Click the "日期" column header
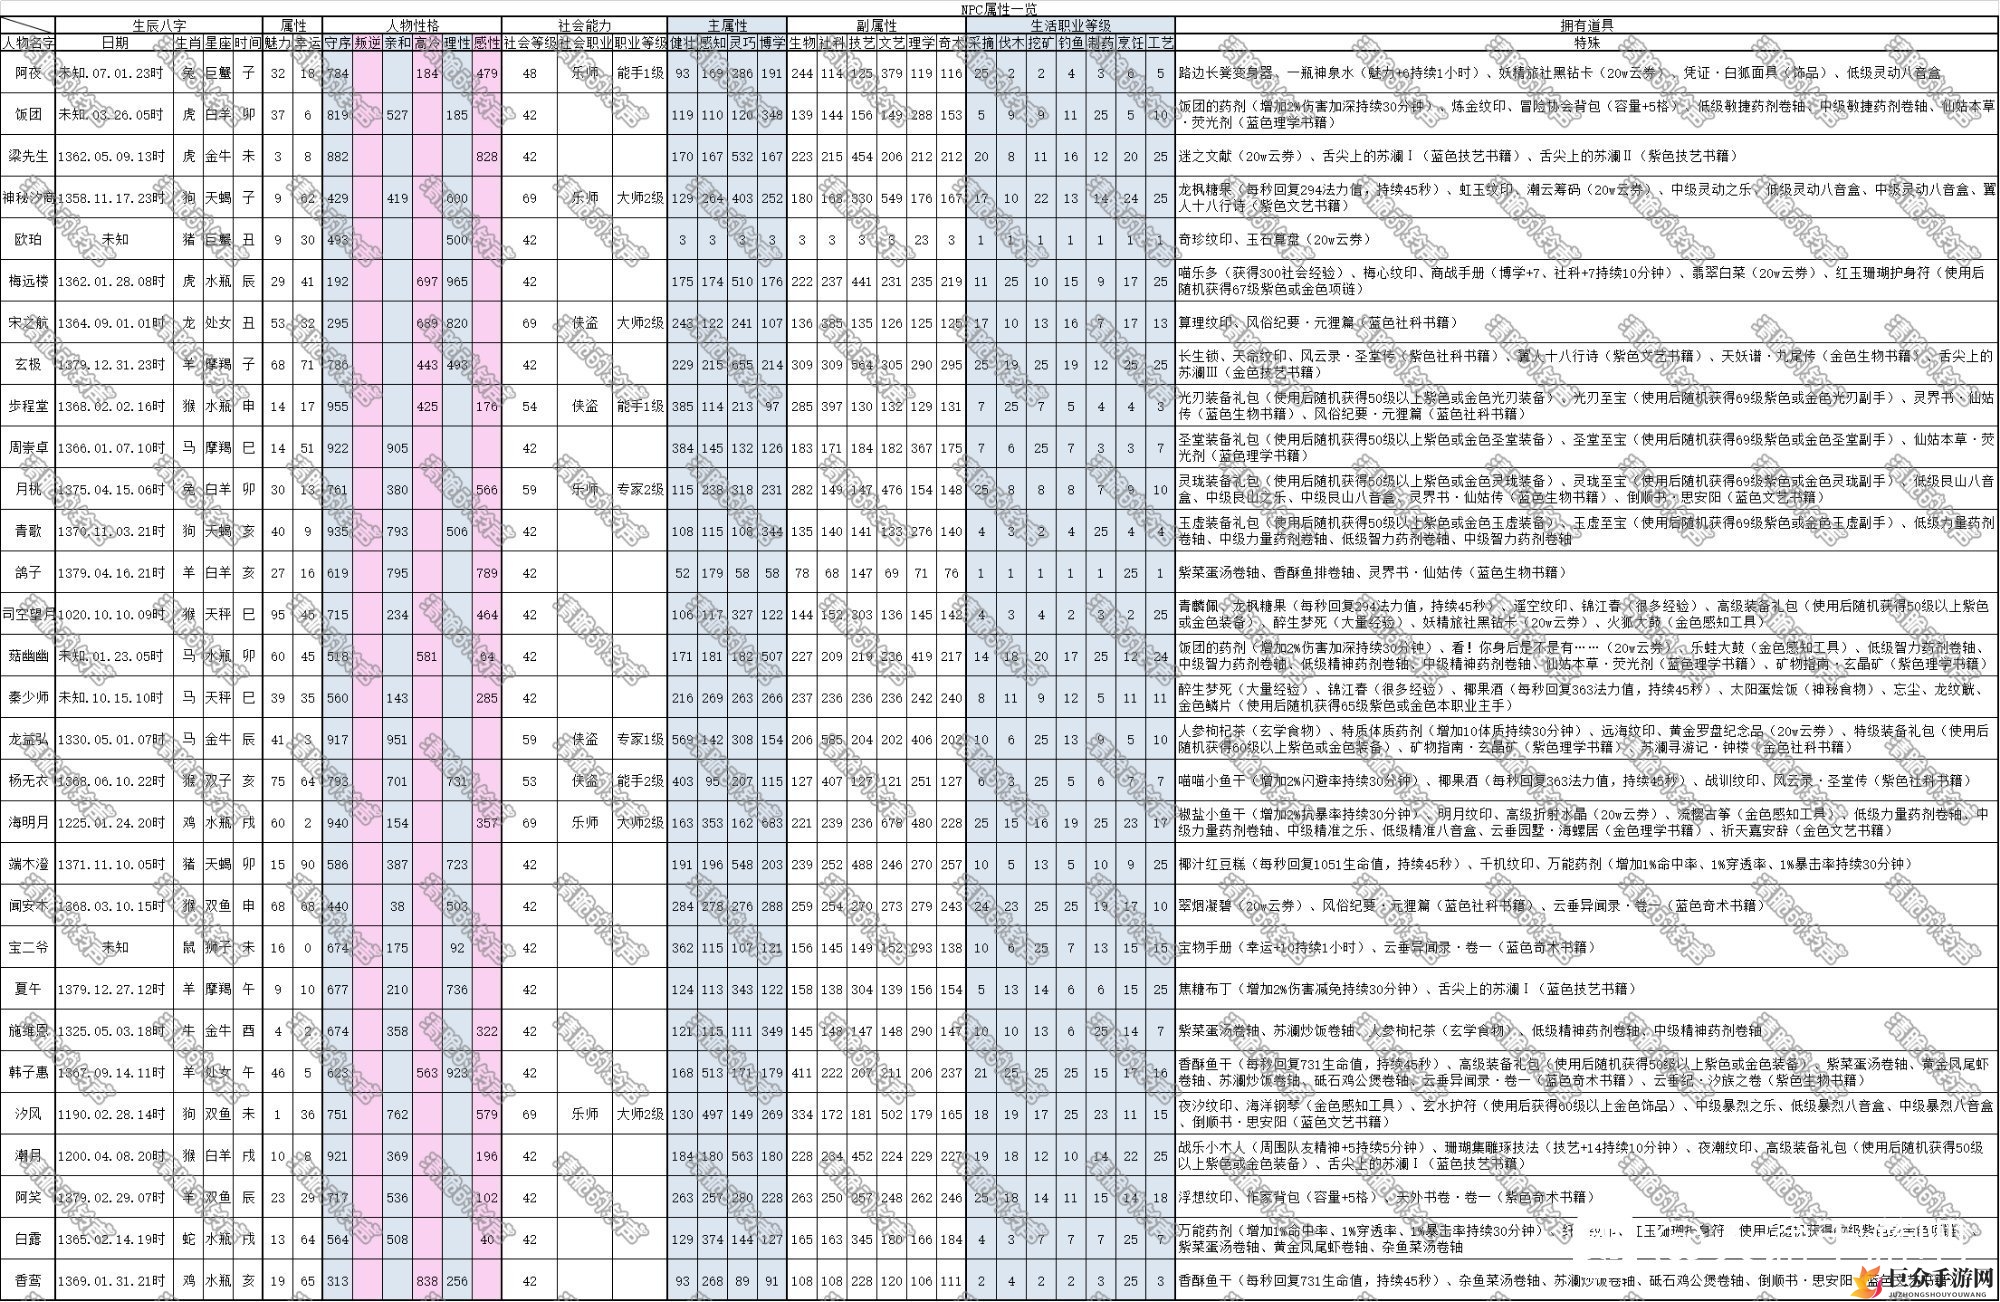This screenshot has height=1302, width=2000. 115,43
